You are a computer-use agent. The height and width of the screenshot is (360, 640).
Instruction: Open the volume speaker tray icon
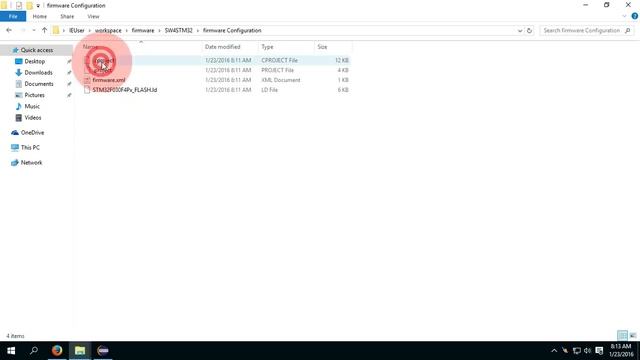(x=587, y=351)
